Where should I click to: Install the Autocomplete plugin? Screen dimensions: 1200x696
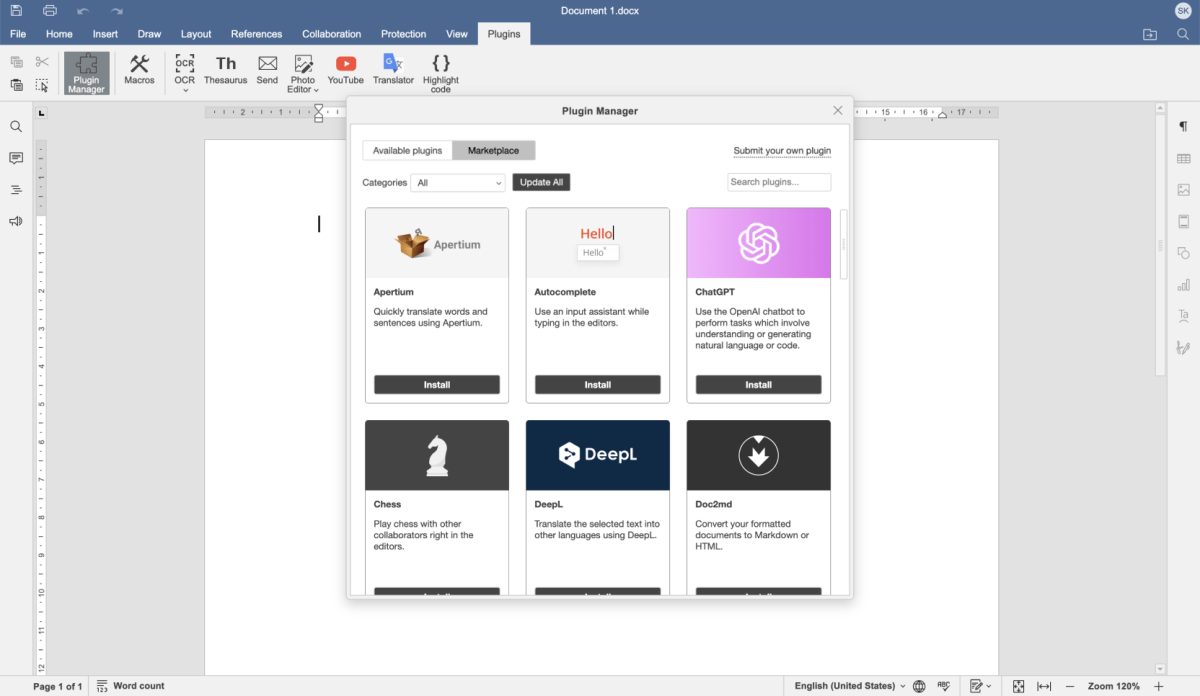598,385
